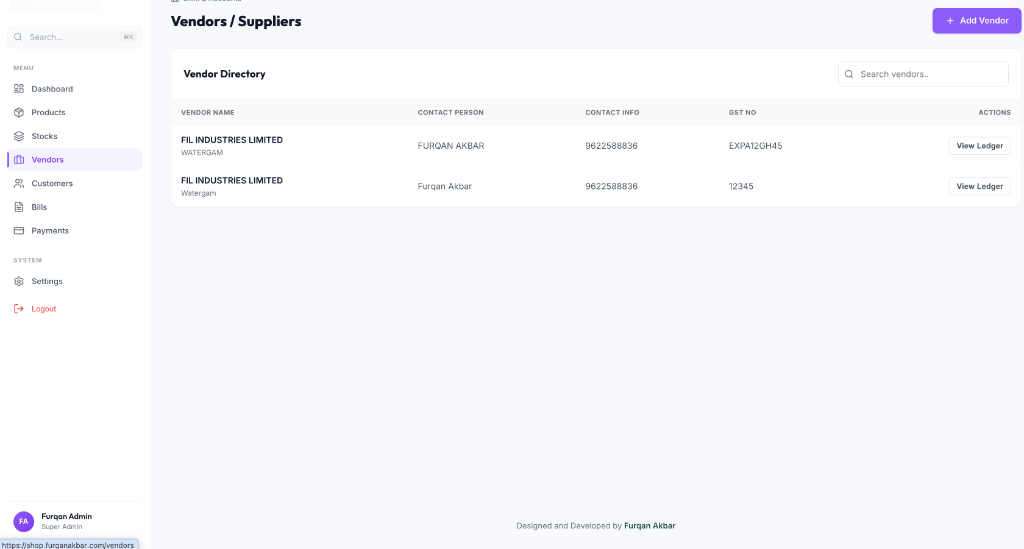The image size is (1024, 549).
Task: Click the Vendor Directory heading
Action: pos(225,74)
